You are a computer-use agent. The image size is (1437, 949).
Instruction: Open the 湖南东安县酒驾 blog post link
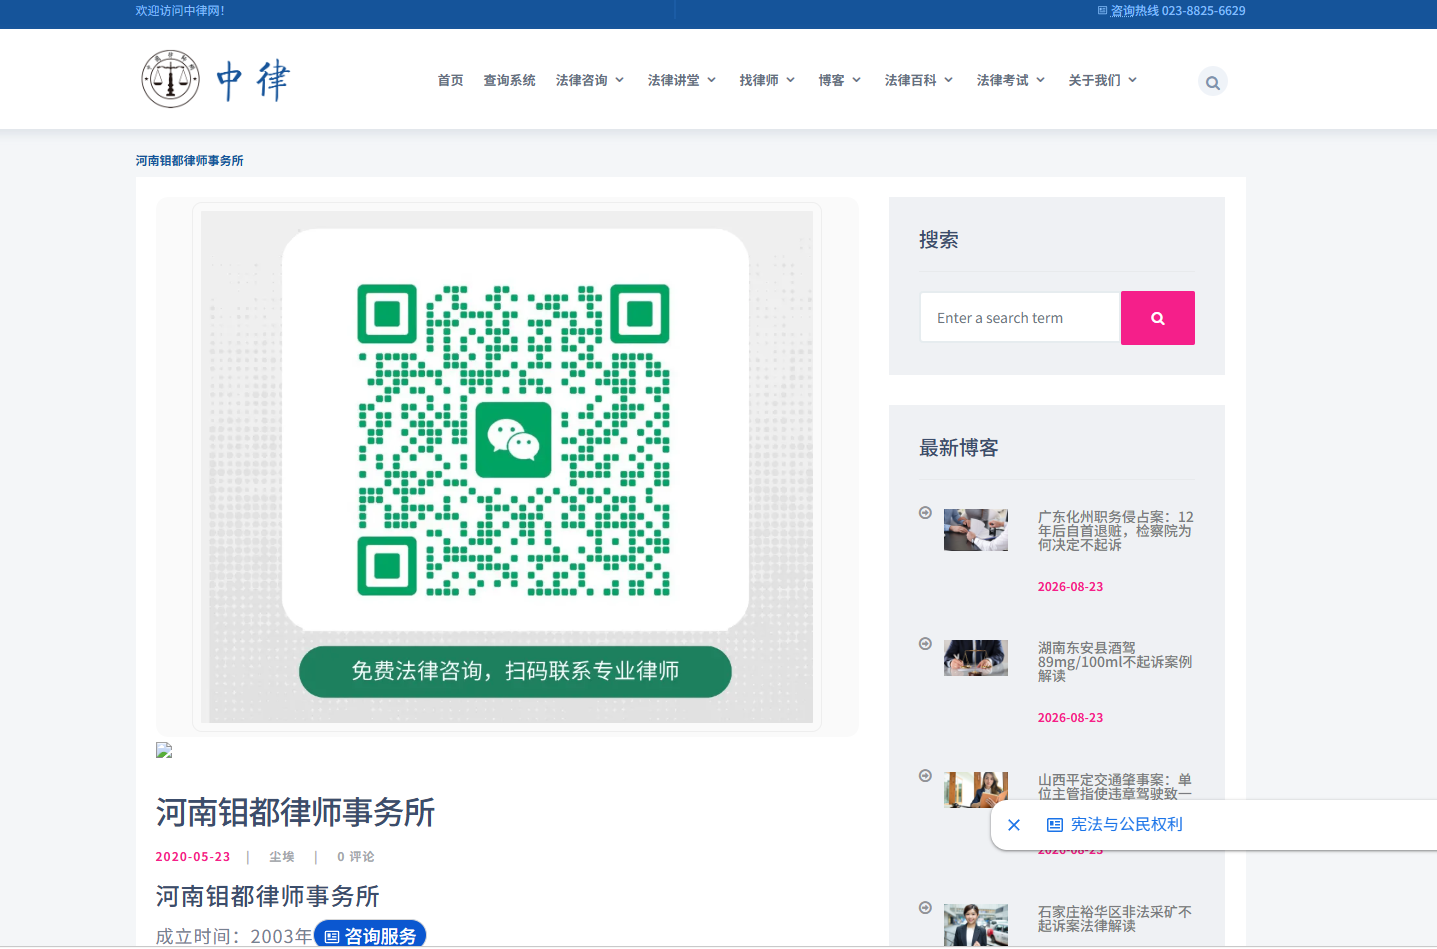click(1115, 662)
